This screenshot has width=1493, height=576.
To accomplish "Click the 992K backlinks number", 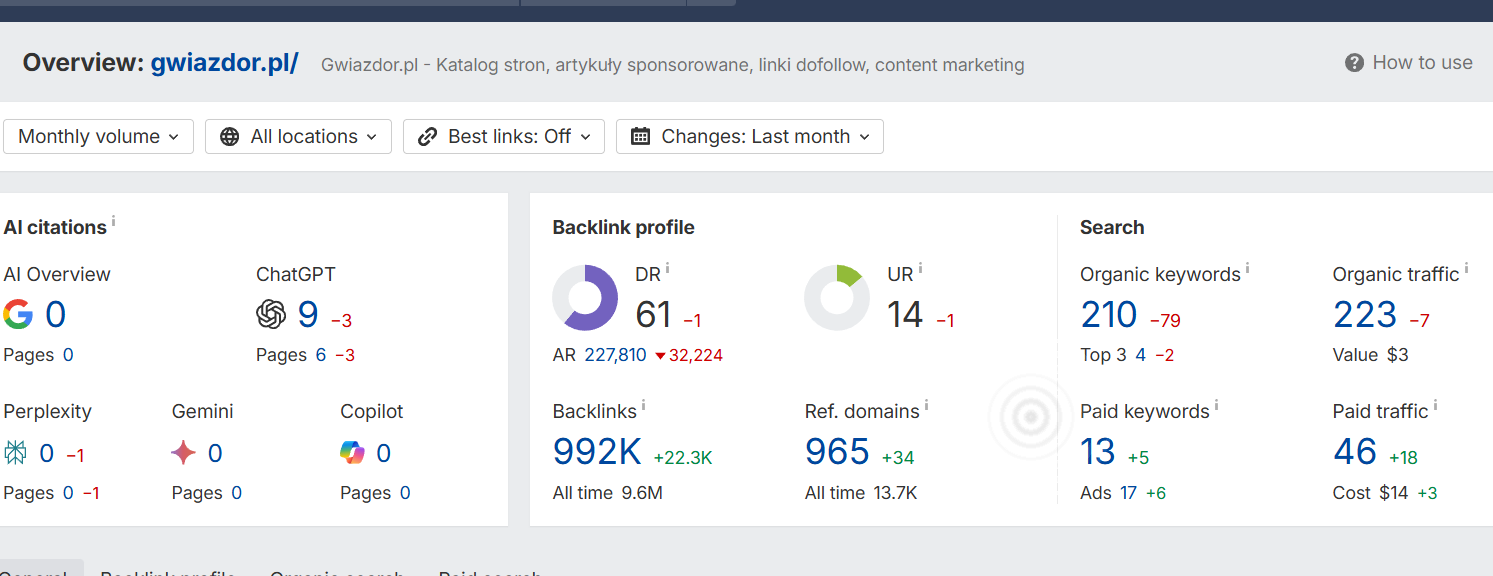I will coord(597,452).
